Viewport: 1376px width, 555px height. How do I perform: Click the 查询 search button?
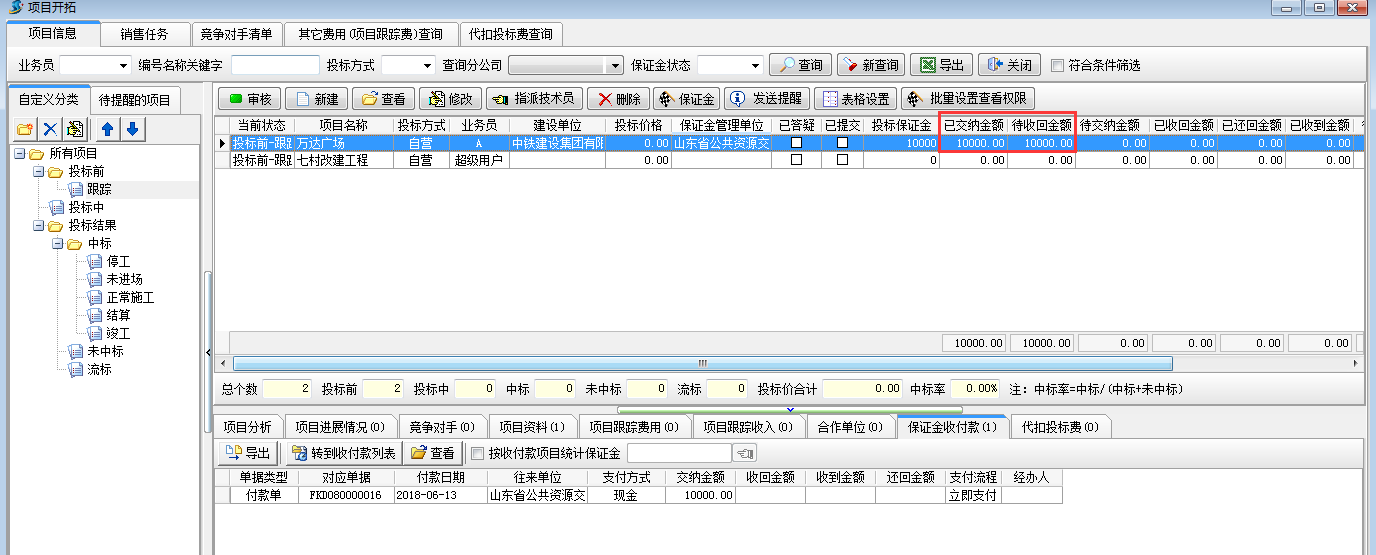coord(801,65)
